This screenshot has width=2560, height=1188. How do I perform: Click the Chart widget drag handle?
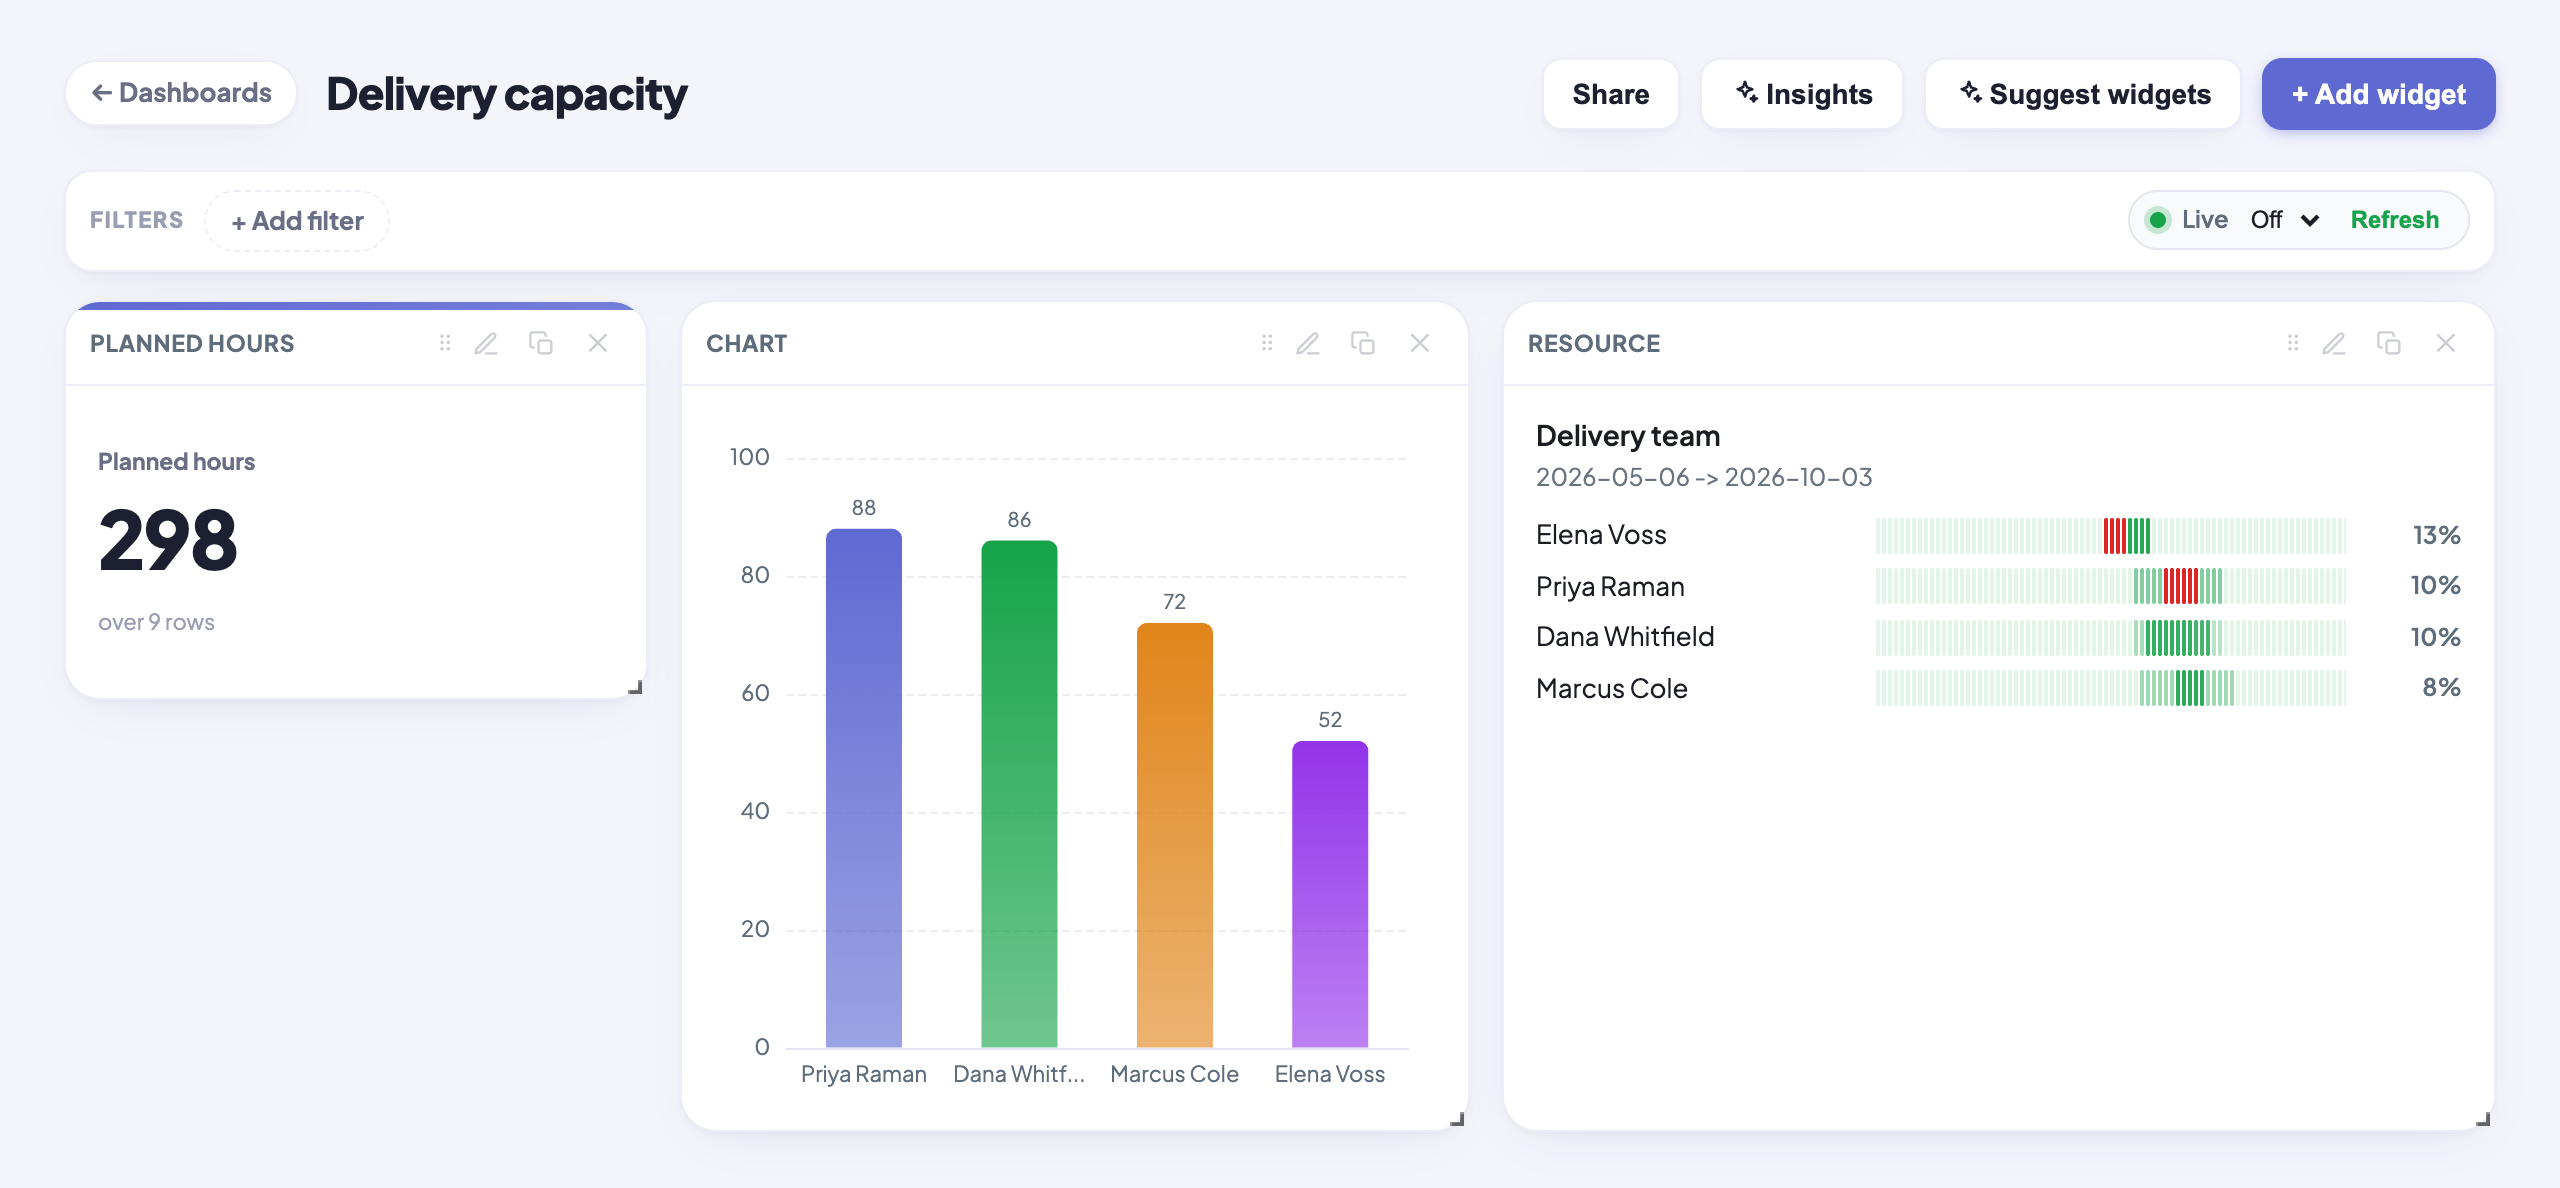click(x=1267, y=343)
